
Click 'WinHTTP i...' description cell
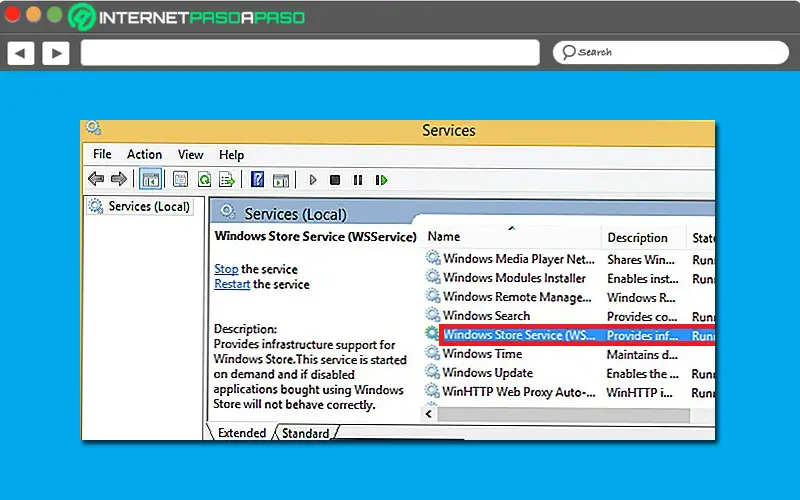pyautogui.click(x=639, y=392)
